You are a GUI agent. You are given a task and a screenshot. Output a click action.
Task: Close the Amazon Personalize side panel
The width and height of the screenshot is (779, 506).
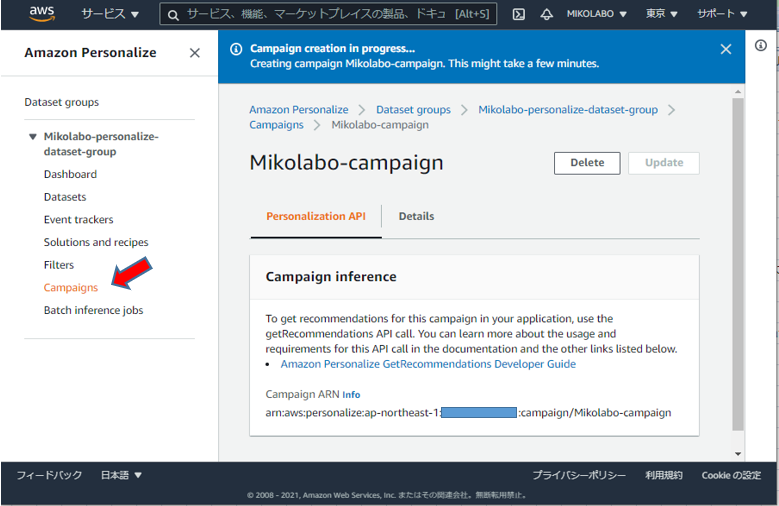click(195, 53)
